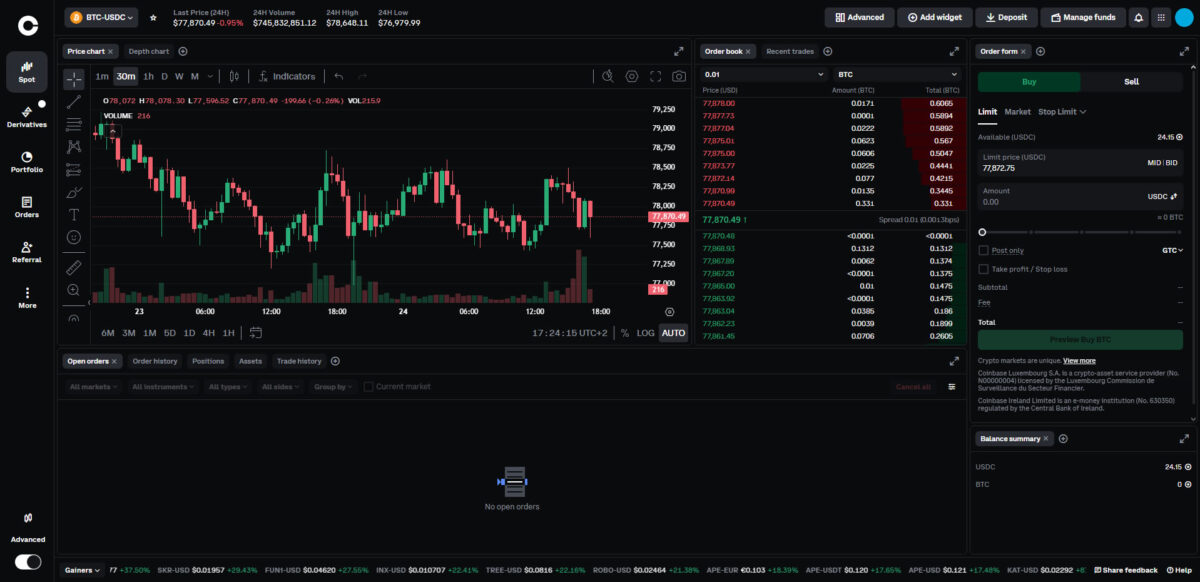Open the emoji icons tool
Viewport: 1200px width, 582px height.
click(x=74, y=237)
